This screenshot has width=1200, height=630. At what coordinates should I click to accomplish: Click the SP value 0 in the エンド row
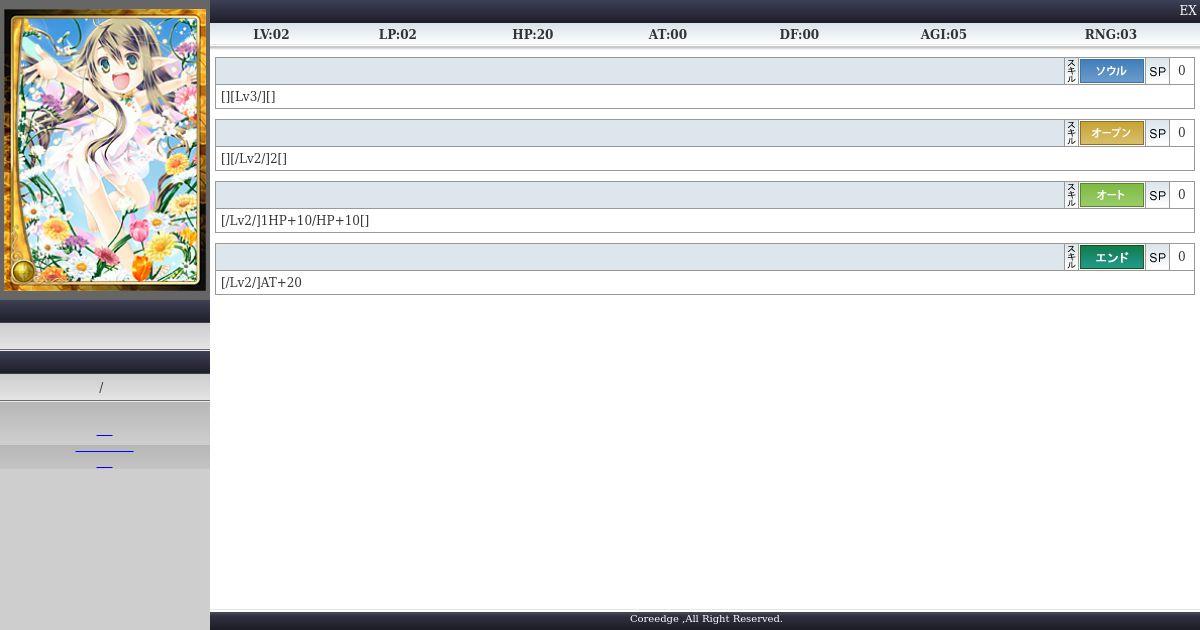(1182, 257)
